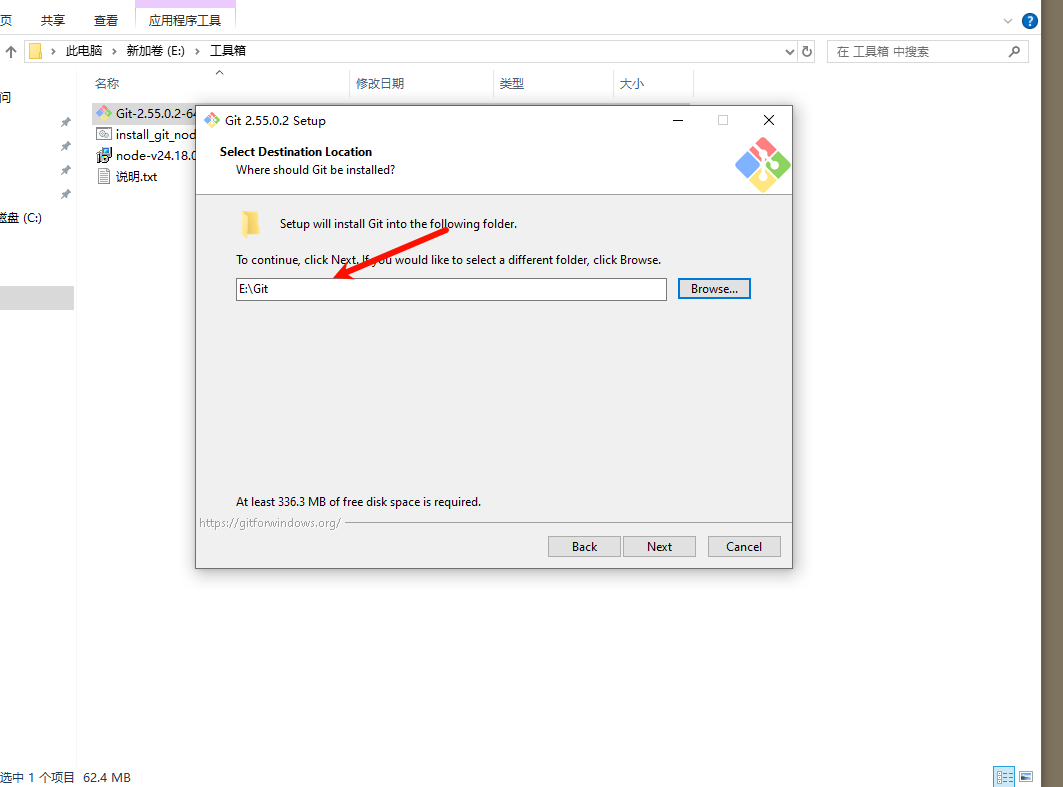Go Back in the Git Setup wizard
Screen dimensions: 1063x787
tap(584, 546)
